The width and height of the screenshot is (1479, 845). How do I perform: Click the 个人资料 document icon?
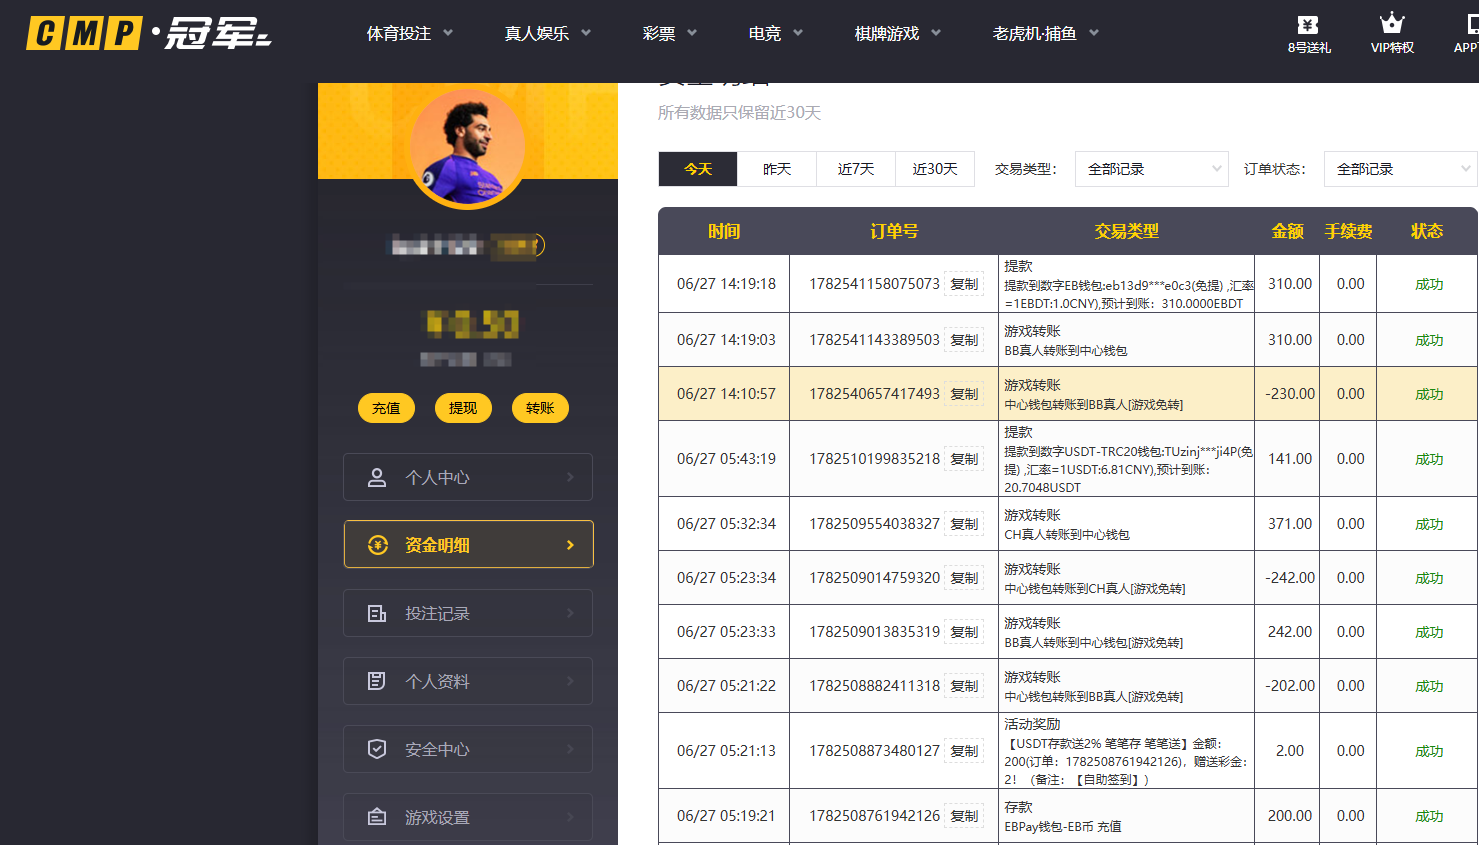tap(377, 681)
